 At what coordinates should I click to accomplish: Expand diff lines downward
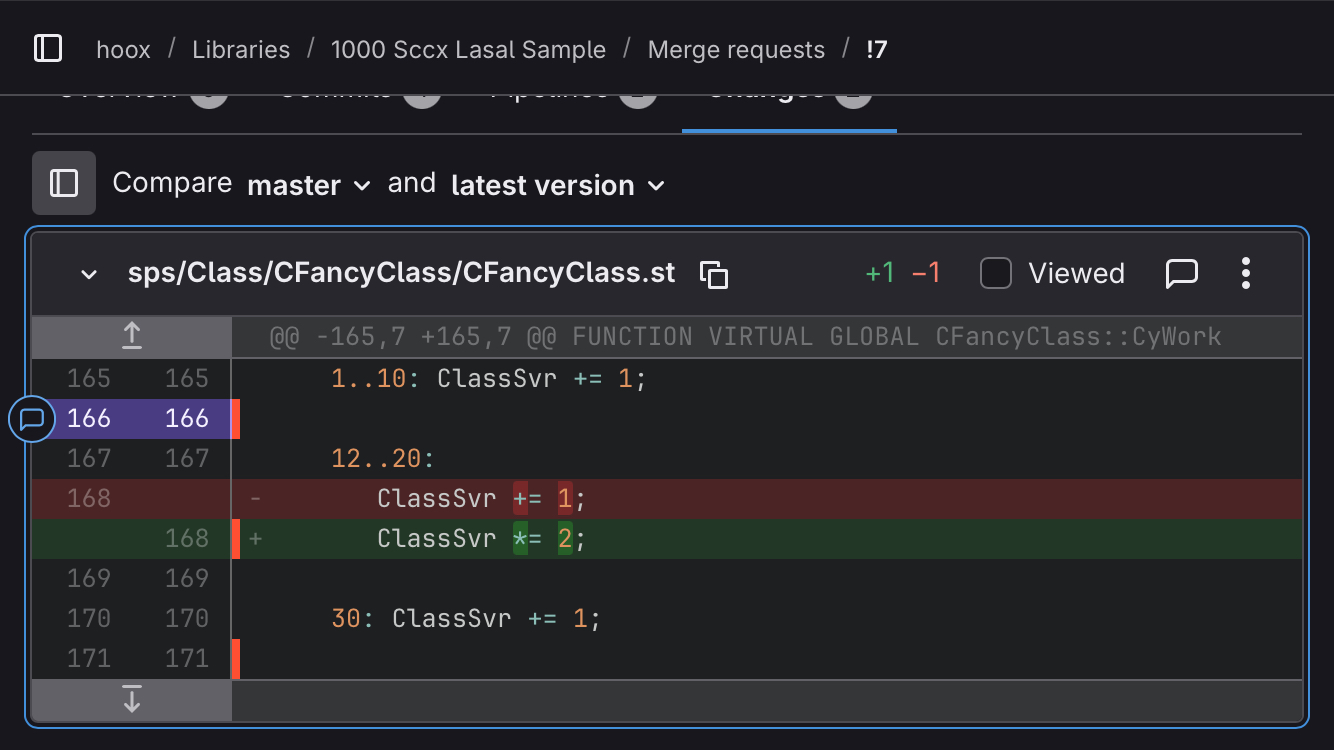pyautogui.click(x=132, y=700)
